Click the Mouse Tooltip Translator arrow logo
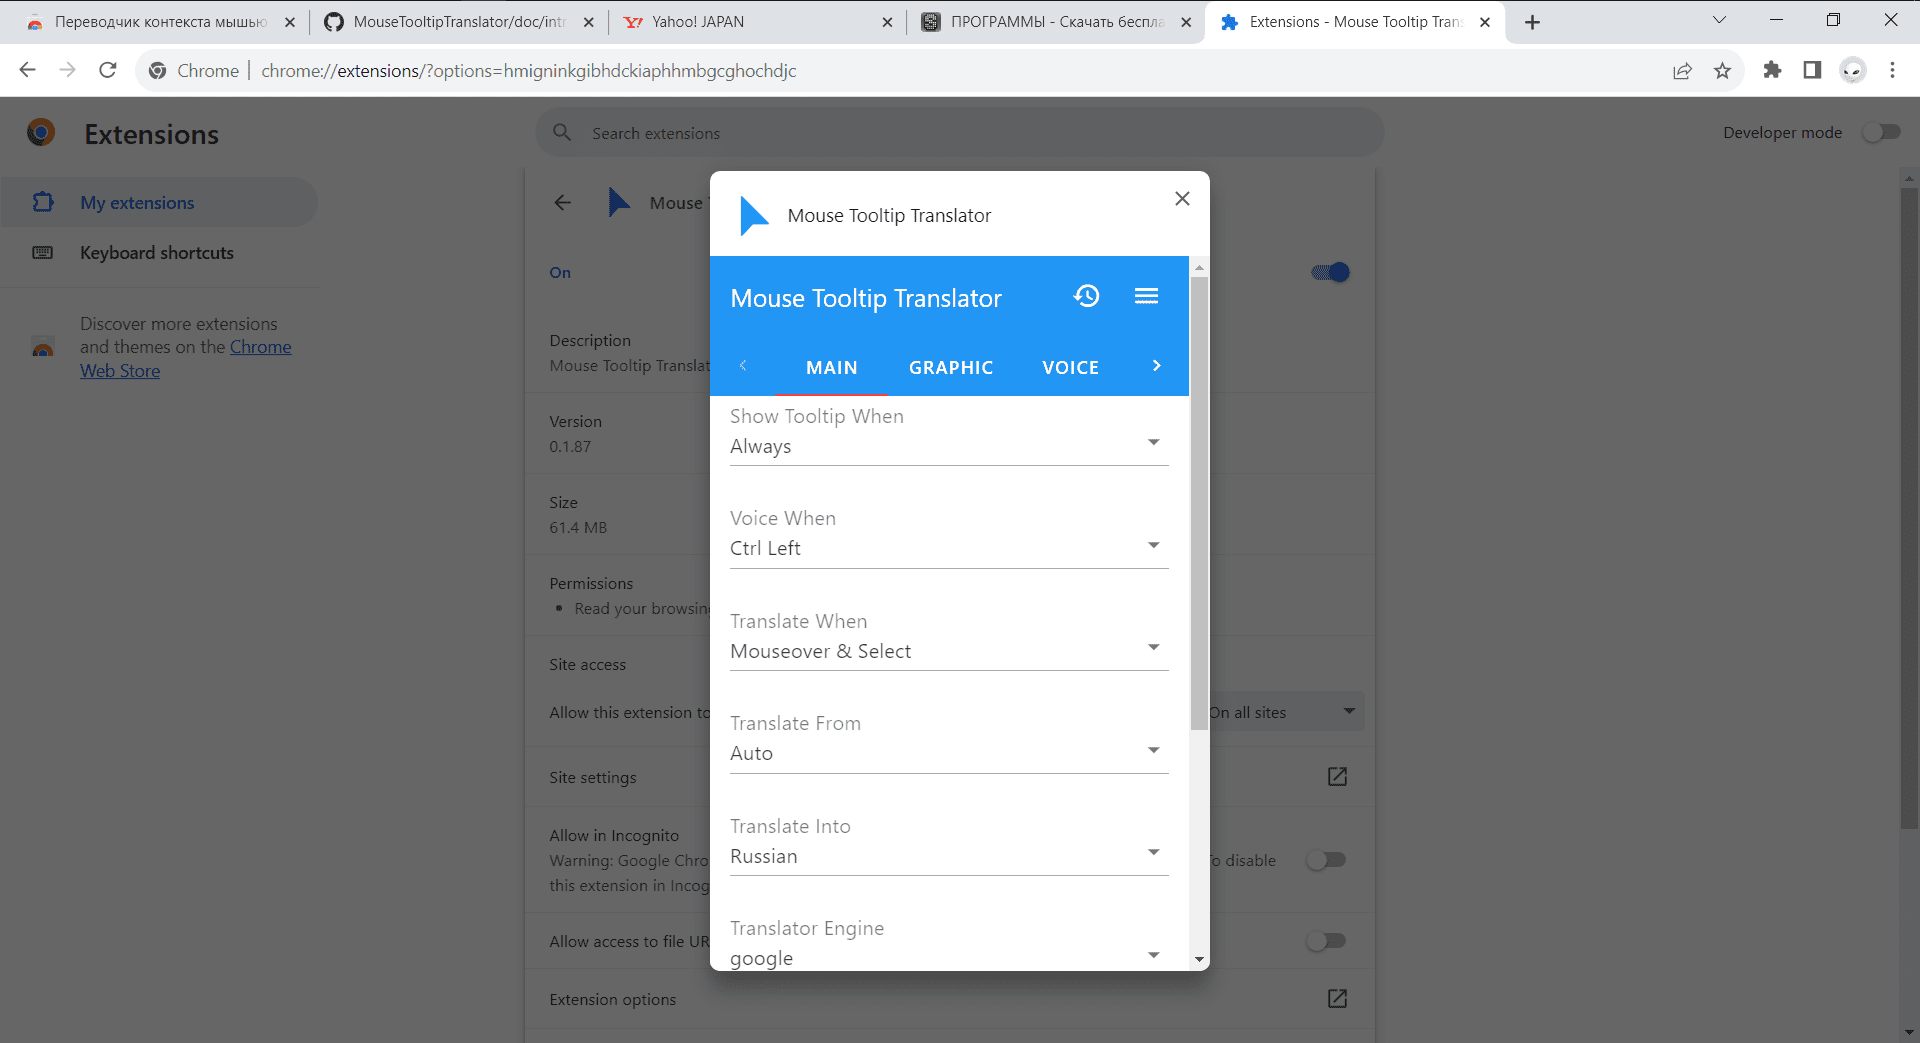This screenshot has width=1920, height=1043. pos(753,216)
